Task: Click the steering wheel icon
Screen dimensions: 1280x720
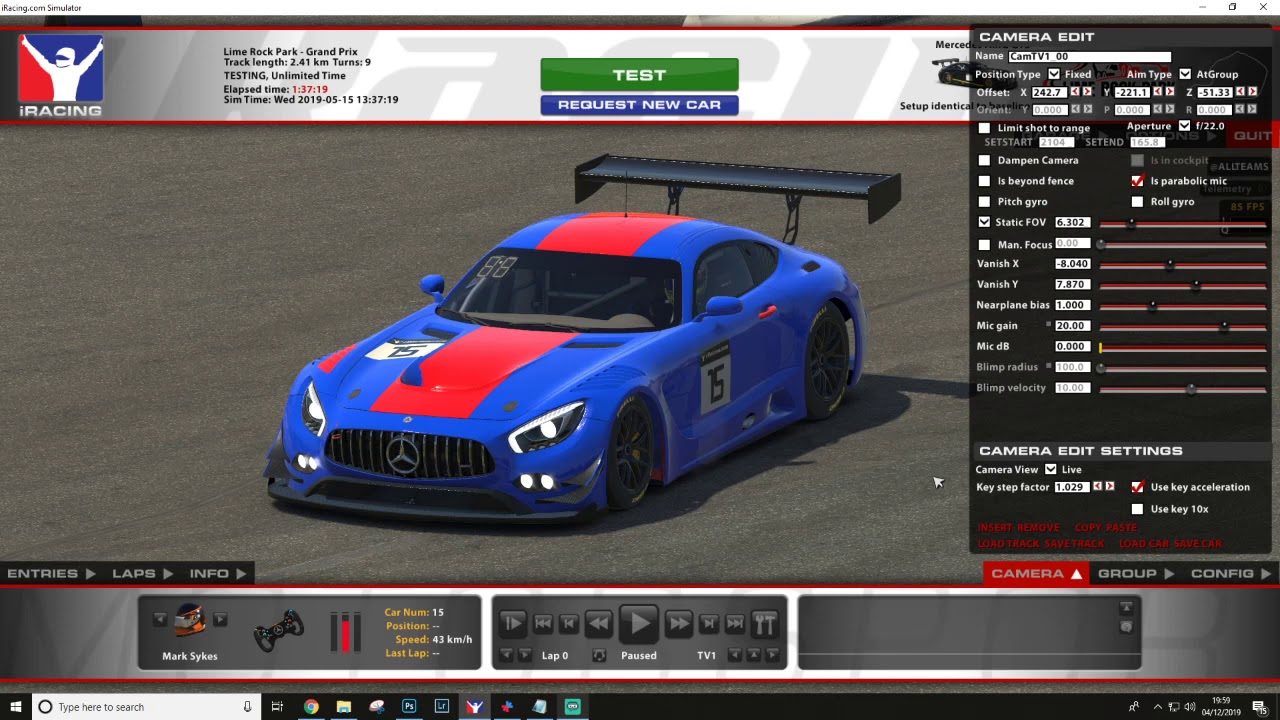Action: (278, 631)
